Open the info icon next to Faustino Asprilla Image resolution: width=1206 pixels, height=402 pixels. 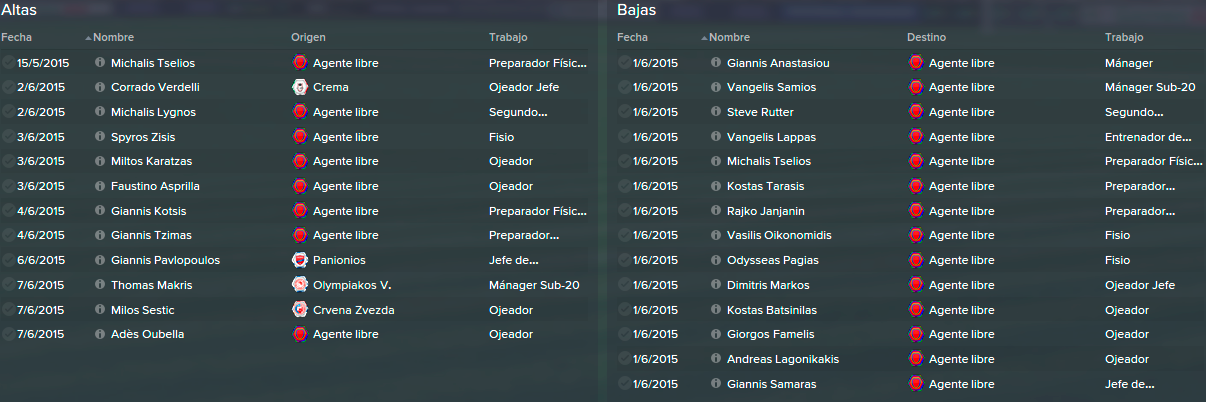[99, 186]
